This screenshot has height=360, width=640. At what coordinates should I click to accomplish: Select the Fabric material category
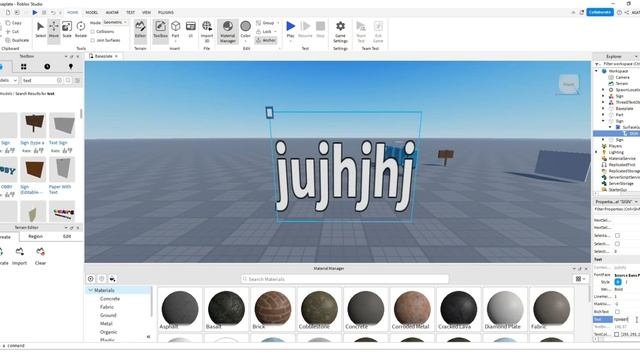[x=107, y=307]
